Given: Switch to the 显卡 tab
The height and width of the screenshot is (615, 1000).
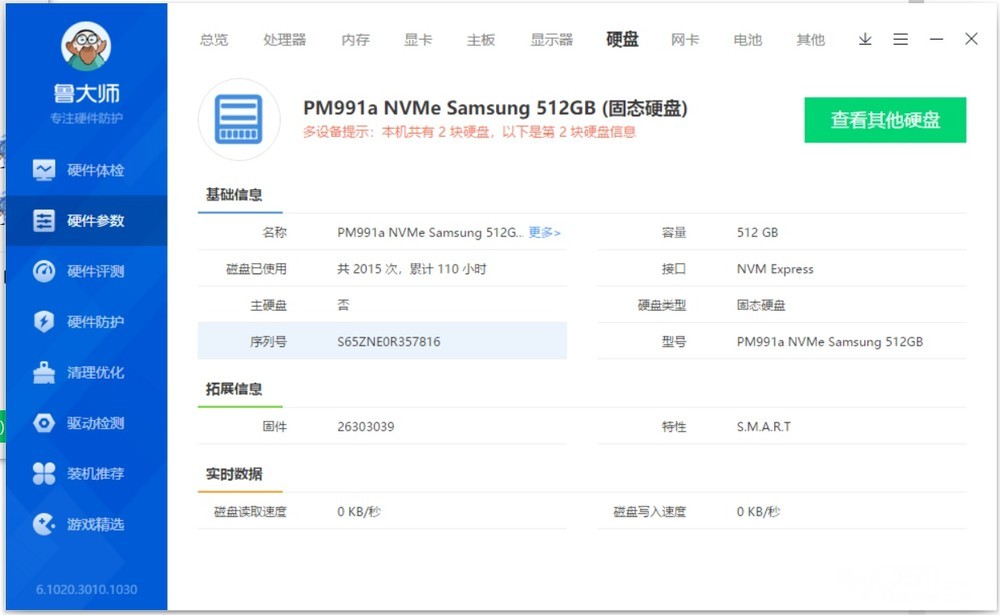Looking at the screenshot, I should point(418,40).
